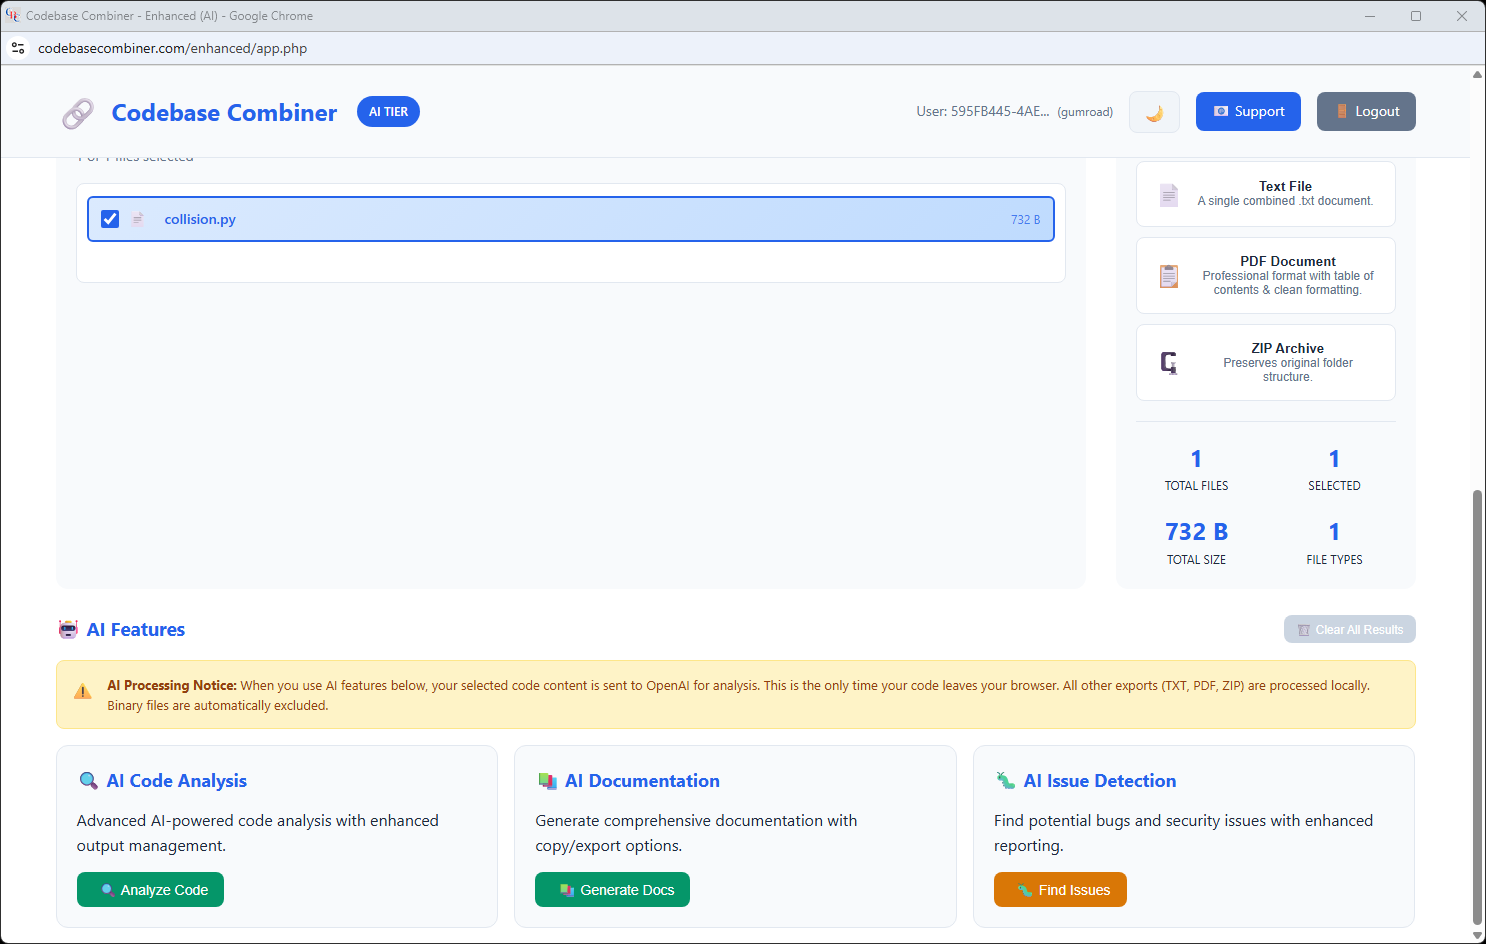The width and height of the screenshot is (1486, 944).
Task: Click the warning triangle in the AI notice
Action: click(83, 692)
